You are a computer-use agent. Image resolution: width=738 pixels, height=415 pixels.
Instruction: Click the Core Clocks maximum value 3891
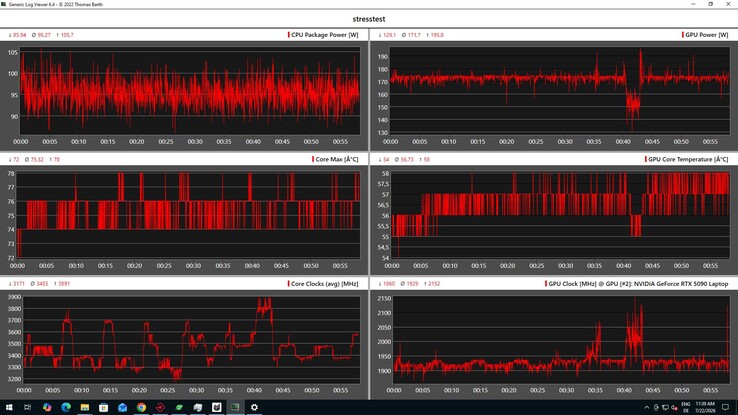point(64,284)
